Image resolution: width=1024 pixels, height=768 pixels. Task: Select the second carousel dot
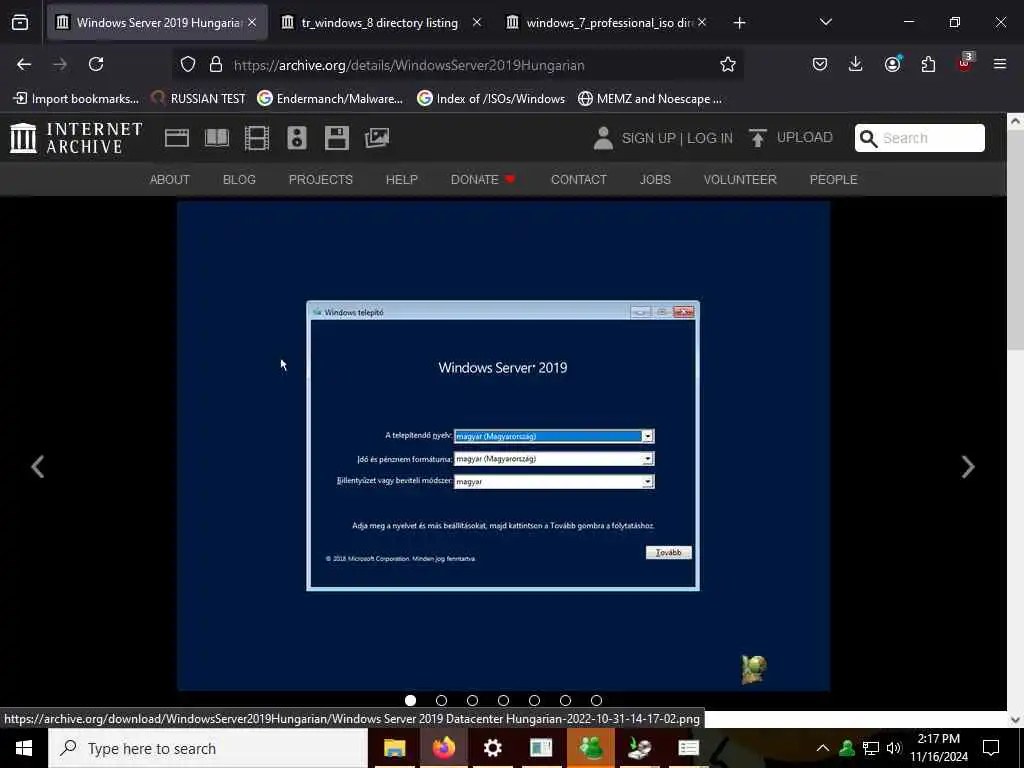pos(441,700)
